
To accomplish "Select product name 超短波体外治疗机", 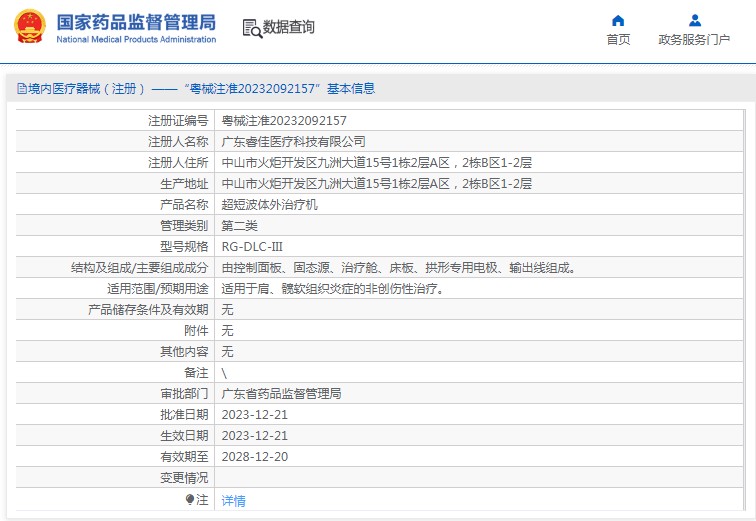I will (x=269, y=205).
